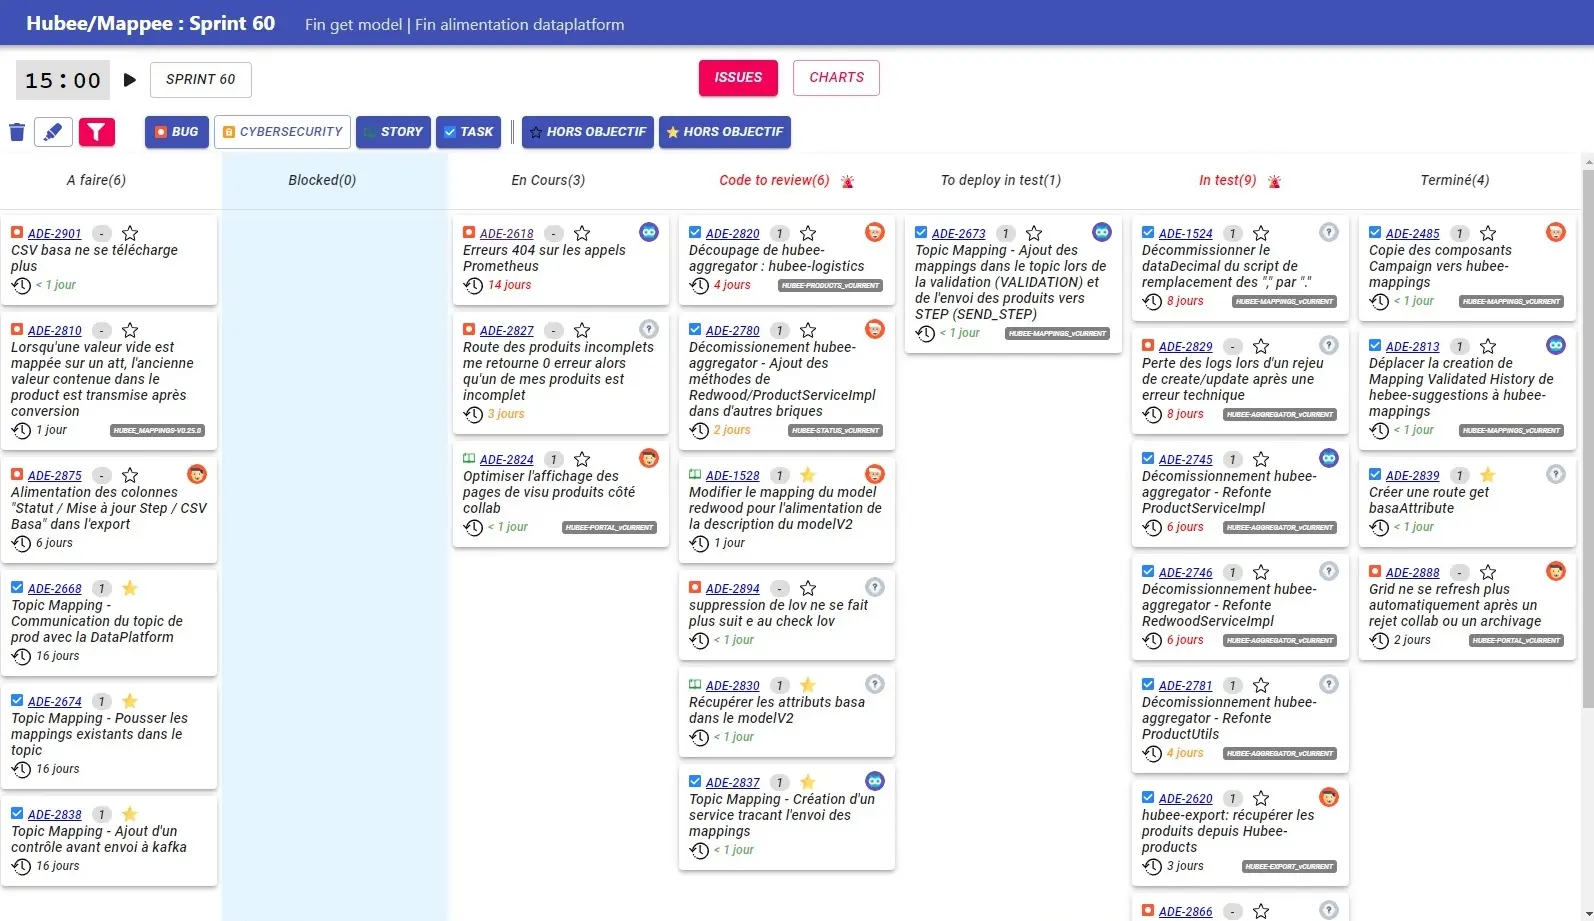Open the ADE-2901 issue link
Image resolution: width=1594 pixels, height=921 pixels.
point(55,234)
